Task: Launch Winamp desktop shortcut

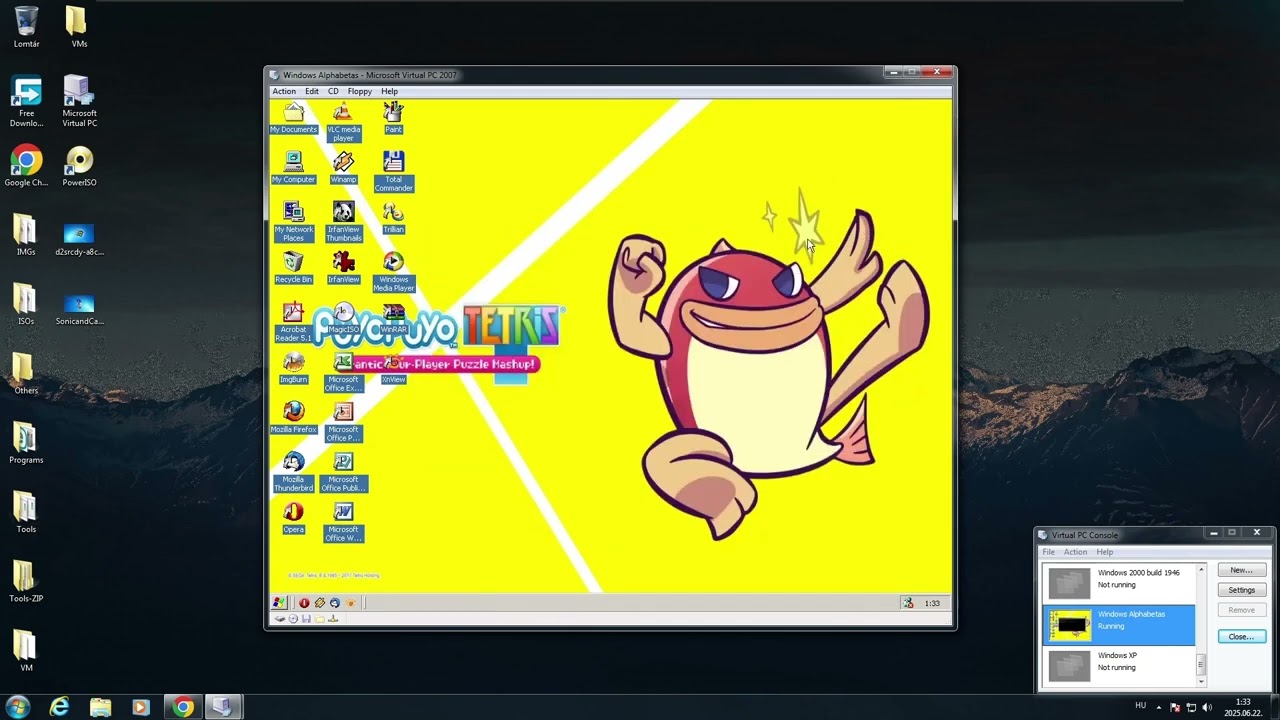Action: 343,168
